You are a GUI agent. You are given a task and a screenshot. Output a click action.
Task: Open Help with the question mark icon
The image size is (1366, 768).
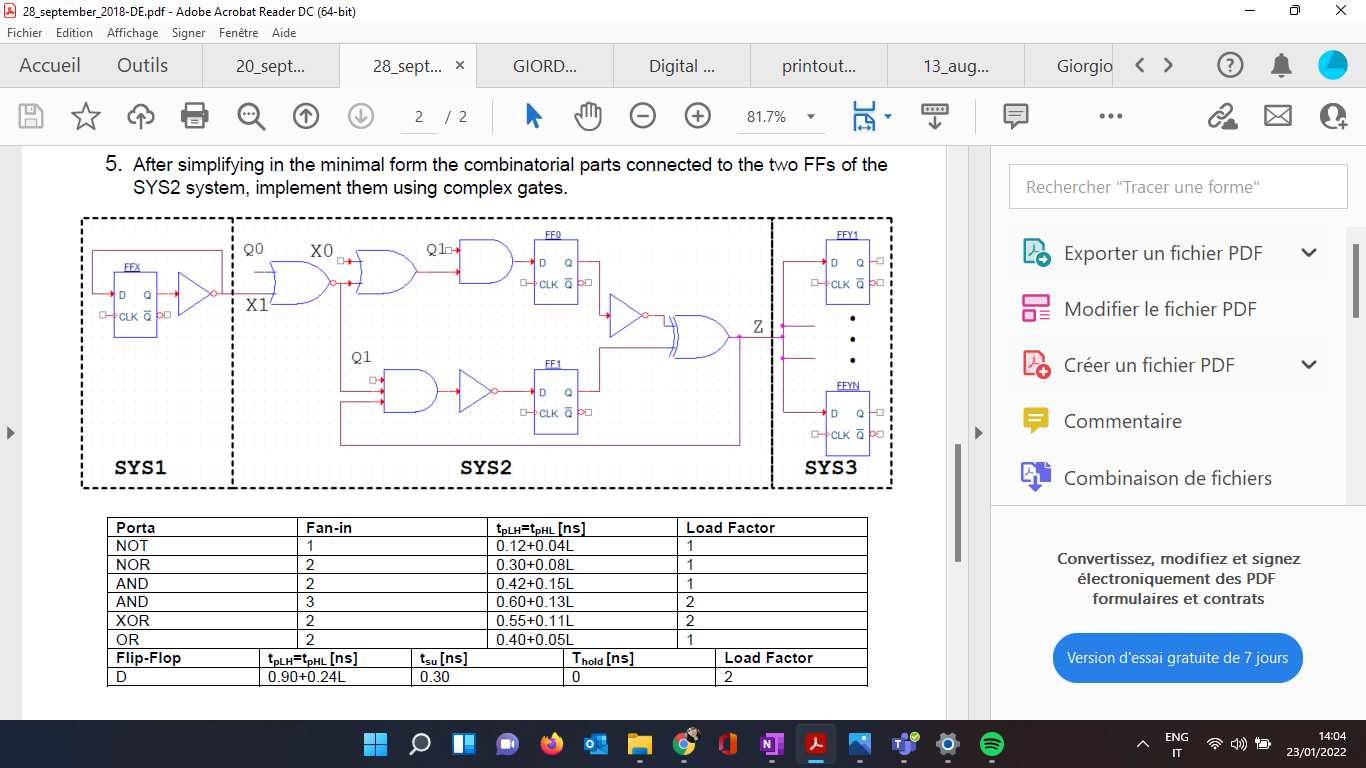(1230, 66)
